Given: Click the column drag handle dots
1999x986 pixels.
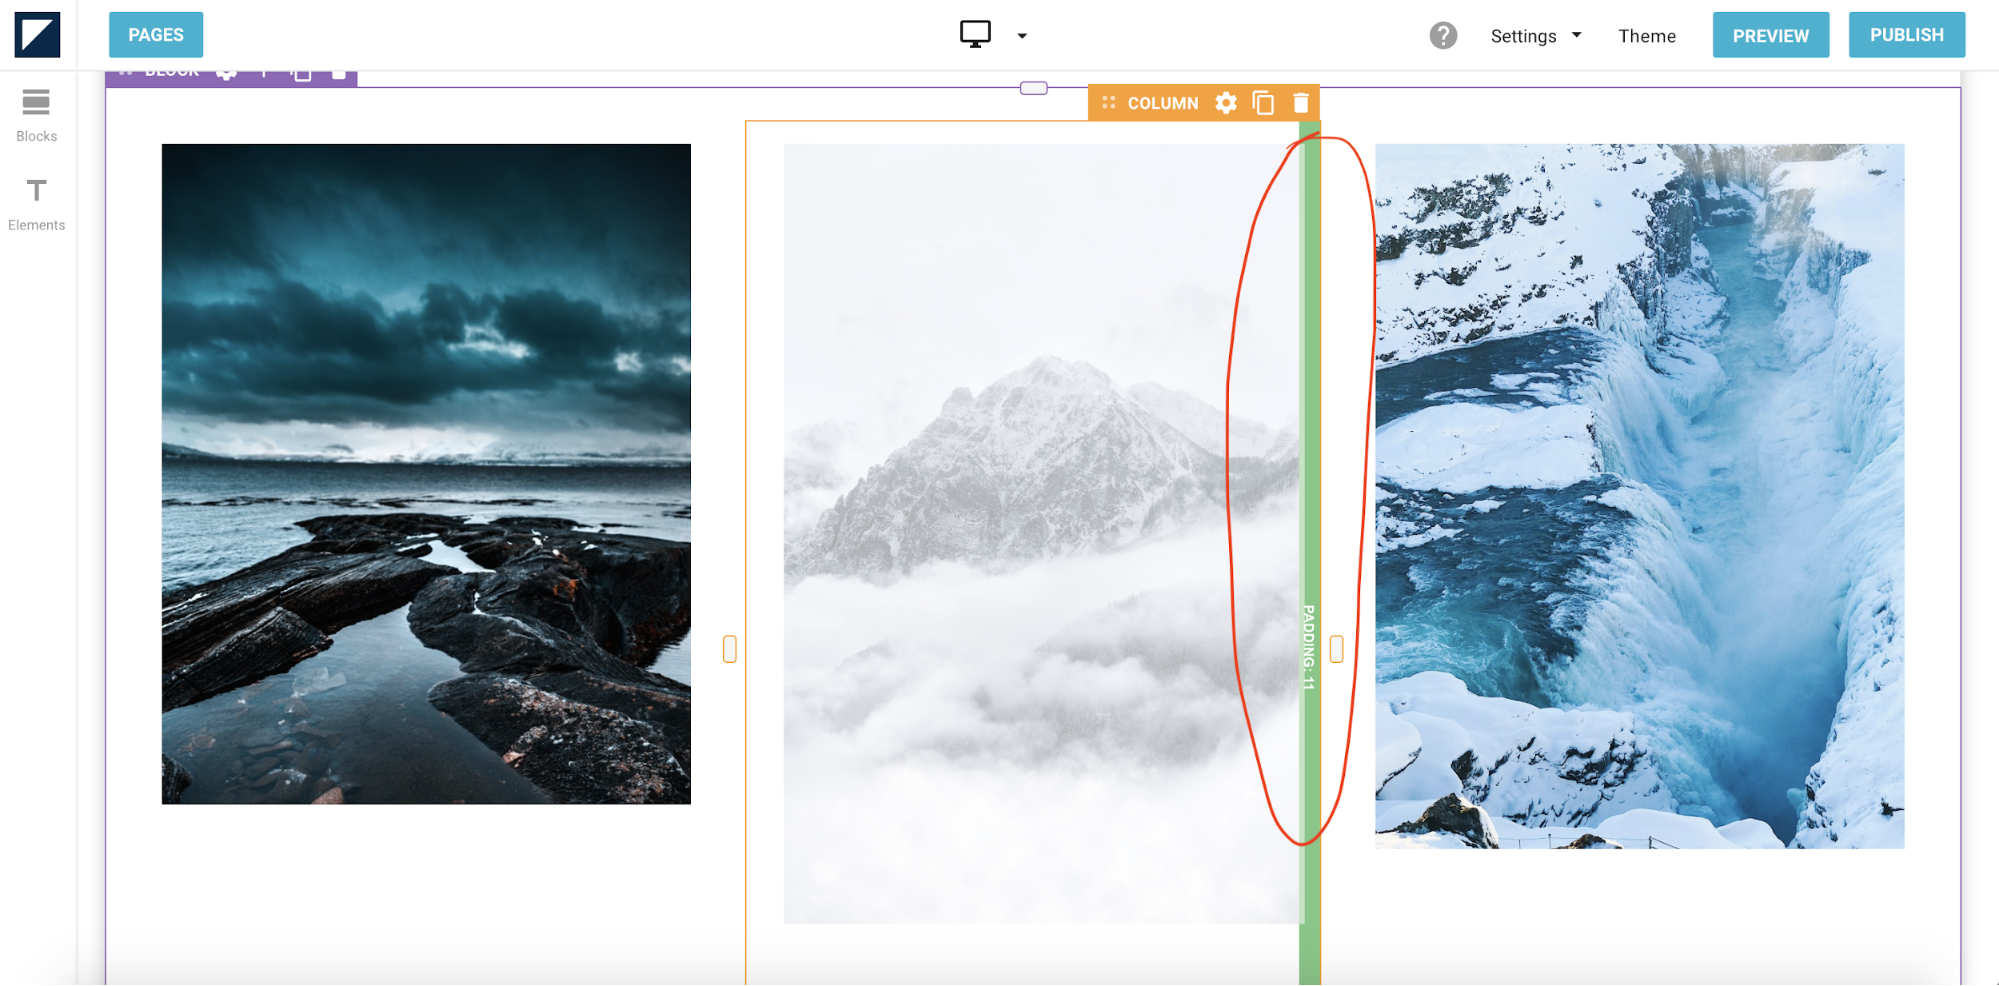Looking at the screenshot, I should coord(1108,103).
